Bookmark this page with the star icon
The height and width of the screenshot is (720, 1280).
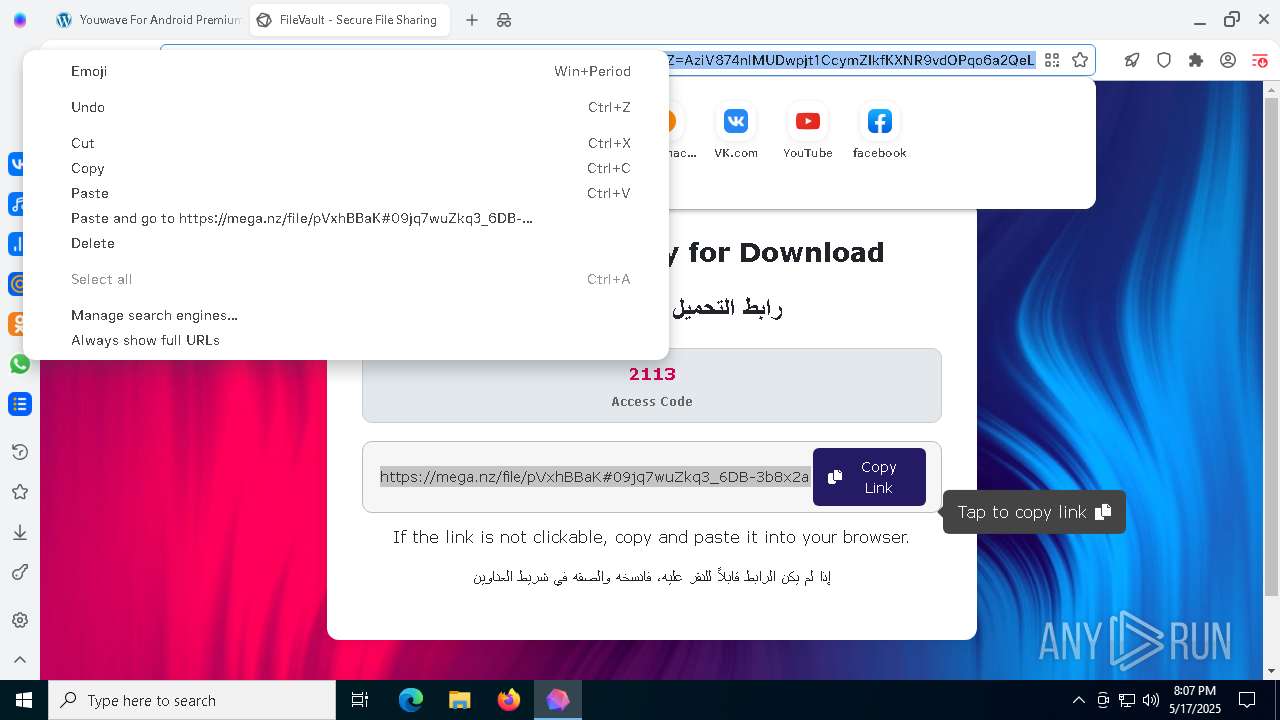[x=1080, y=60]
